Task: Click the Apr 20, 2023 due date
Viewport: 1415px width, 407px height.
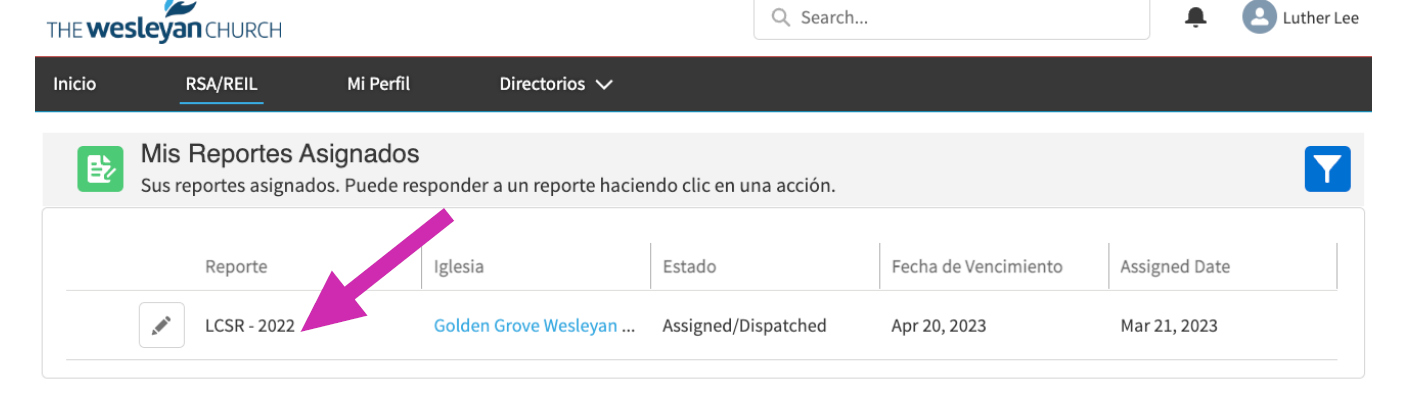Action: tap(937, 326)
